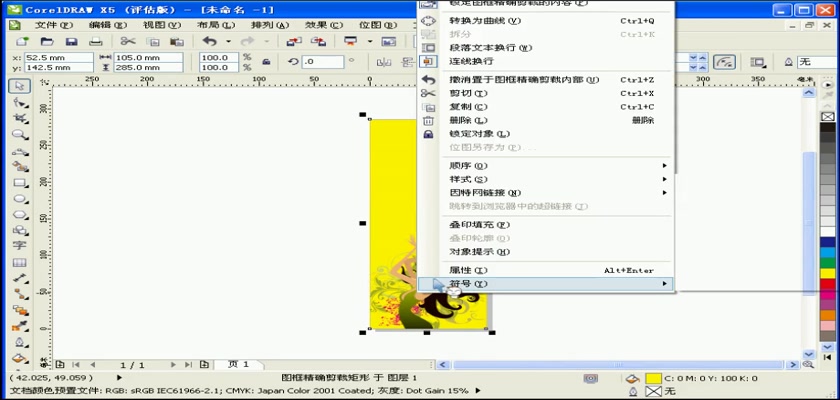Screen dimensions: 840x400
Task: Switch to the 页 1 page tab
Action: (x=238, y=365)
